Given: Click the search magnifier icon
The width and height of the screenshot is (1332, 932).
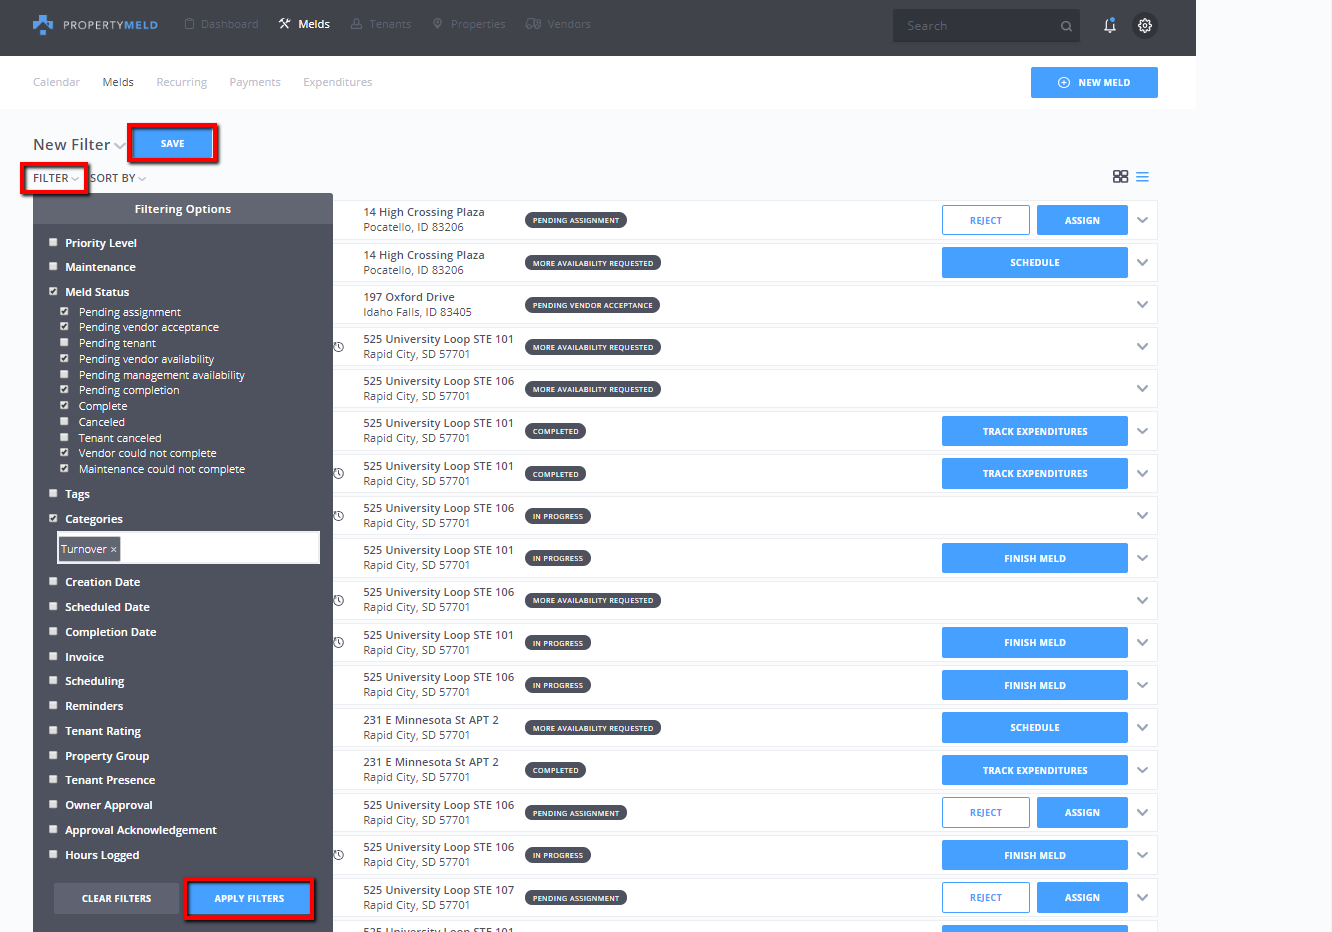Looking at the screenshot, I should pyautogui.click(x=1066, y=26).
